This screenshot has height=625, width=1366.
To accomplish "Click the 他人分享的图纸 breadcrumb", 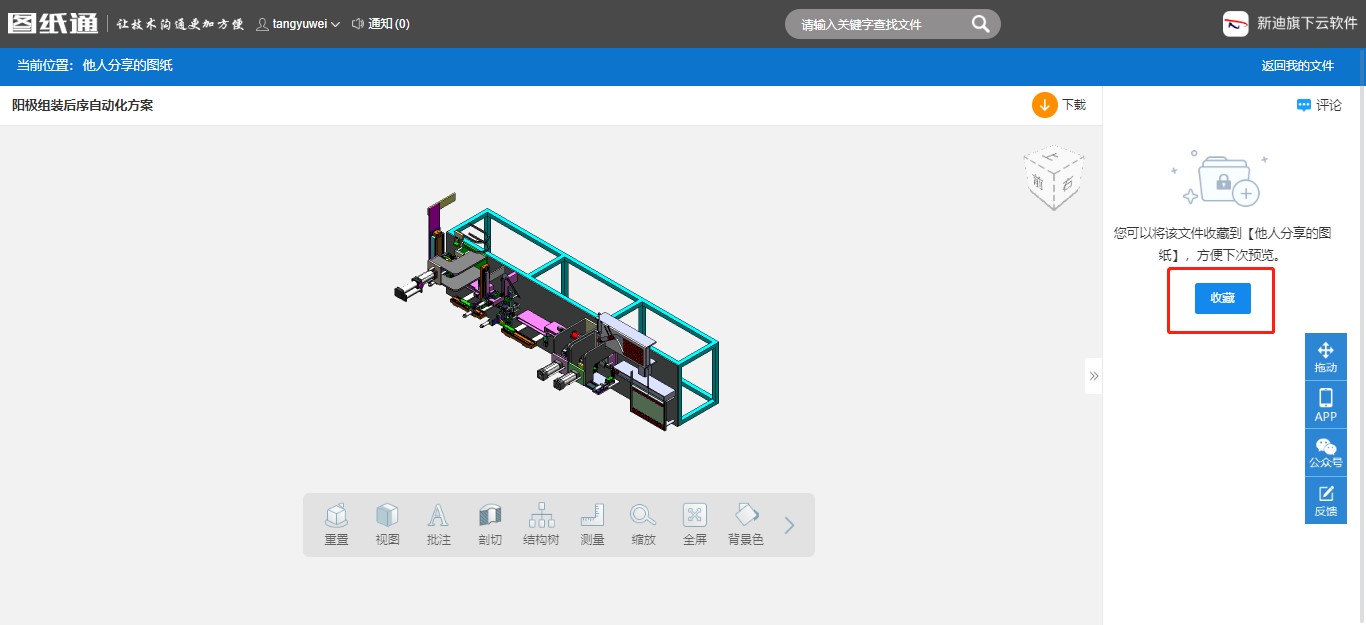I will coord(128,65).
